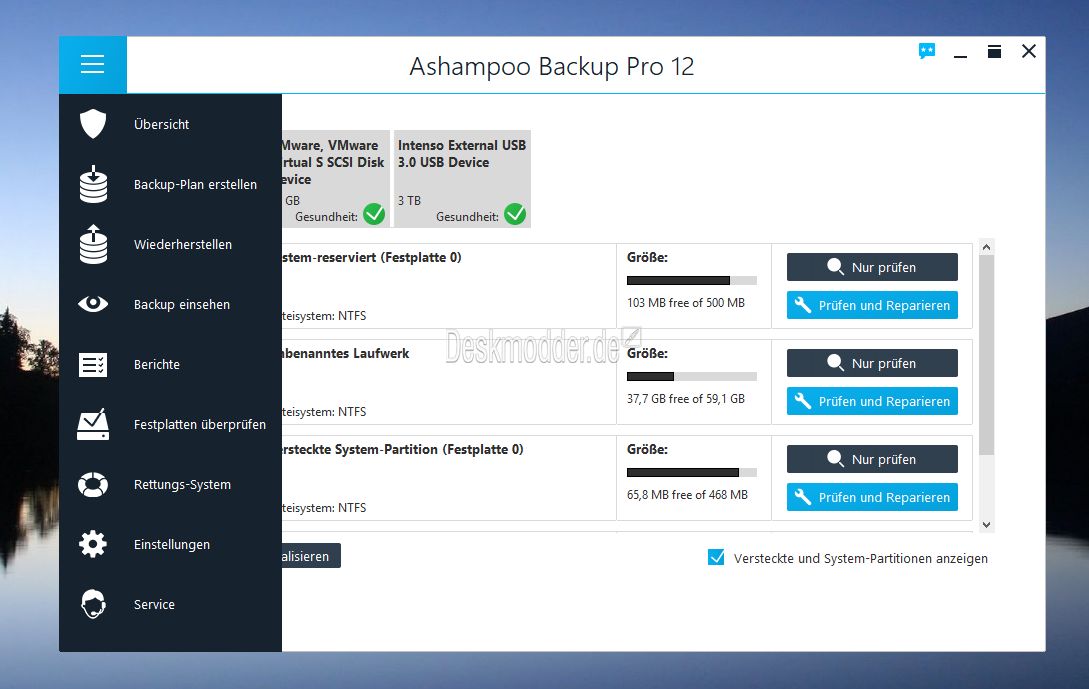Open Rettungs-System menu entry
Viewport: 1089px width, 689px height.
182,485
